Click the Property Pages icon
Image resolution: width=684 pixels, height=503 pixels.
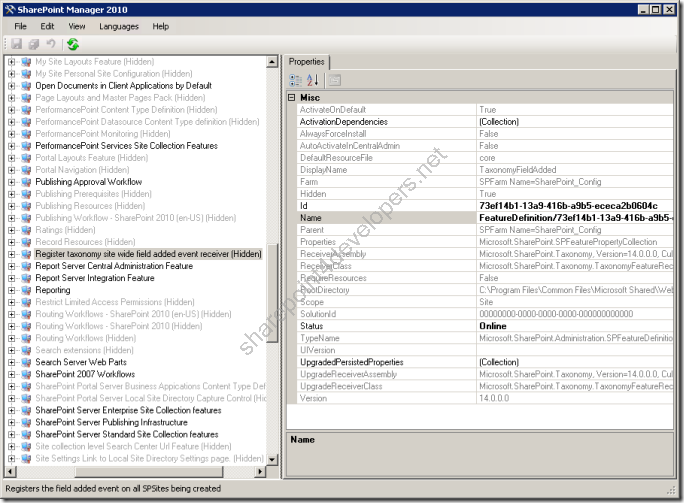point(335,80)
